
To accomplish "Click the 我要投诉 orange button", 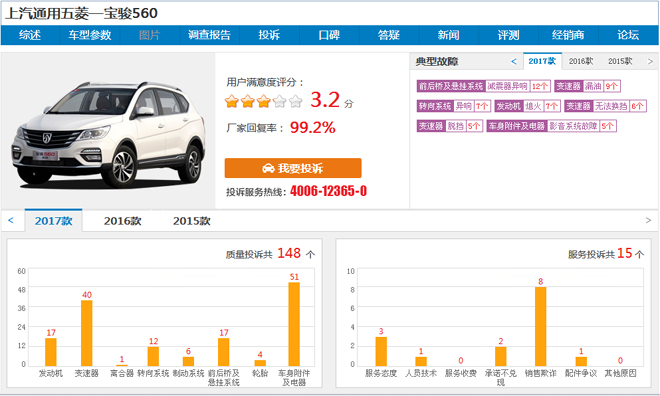I will tap(293, 168).
